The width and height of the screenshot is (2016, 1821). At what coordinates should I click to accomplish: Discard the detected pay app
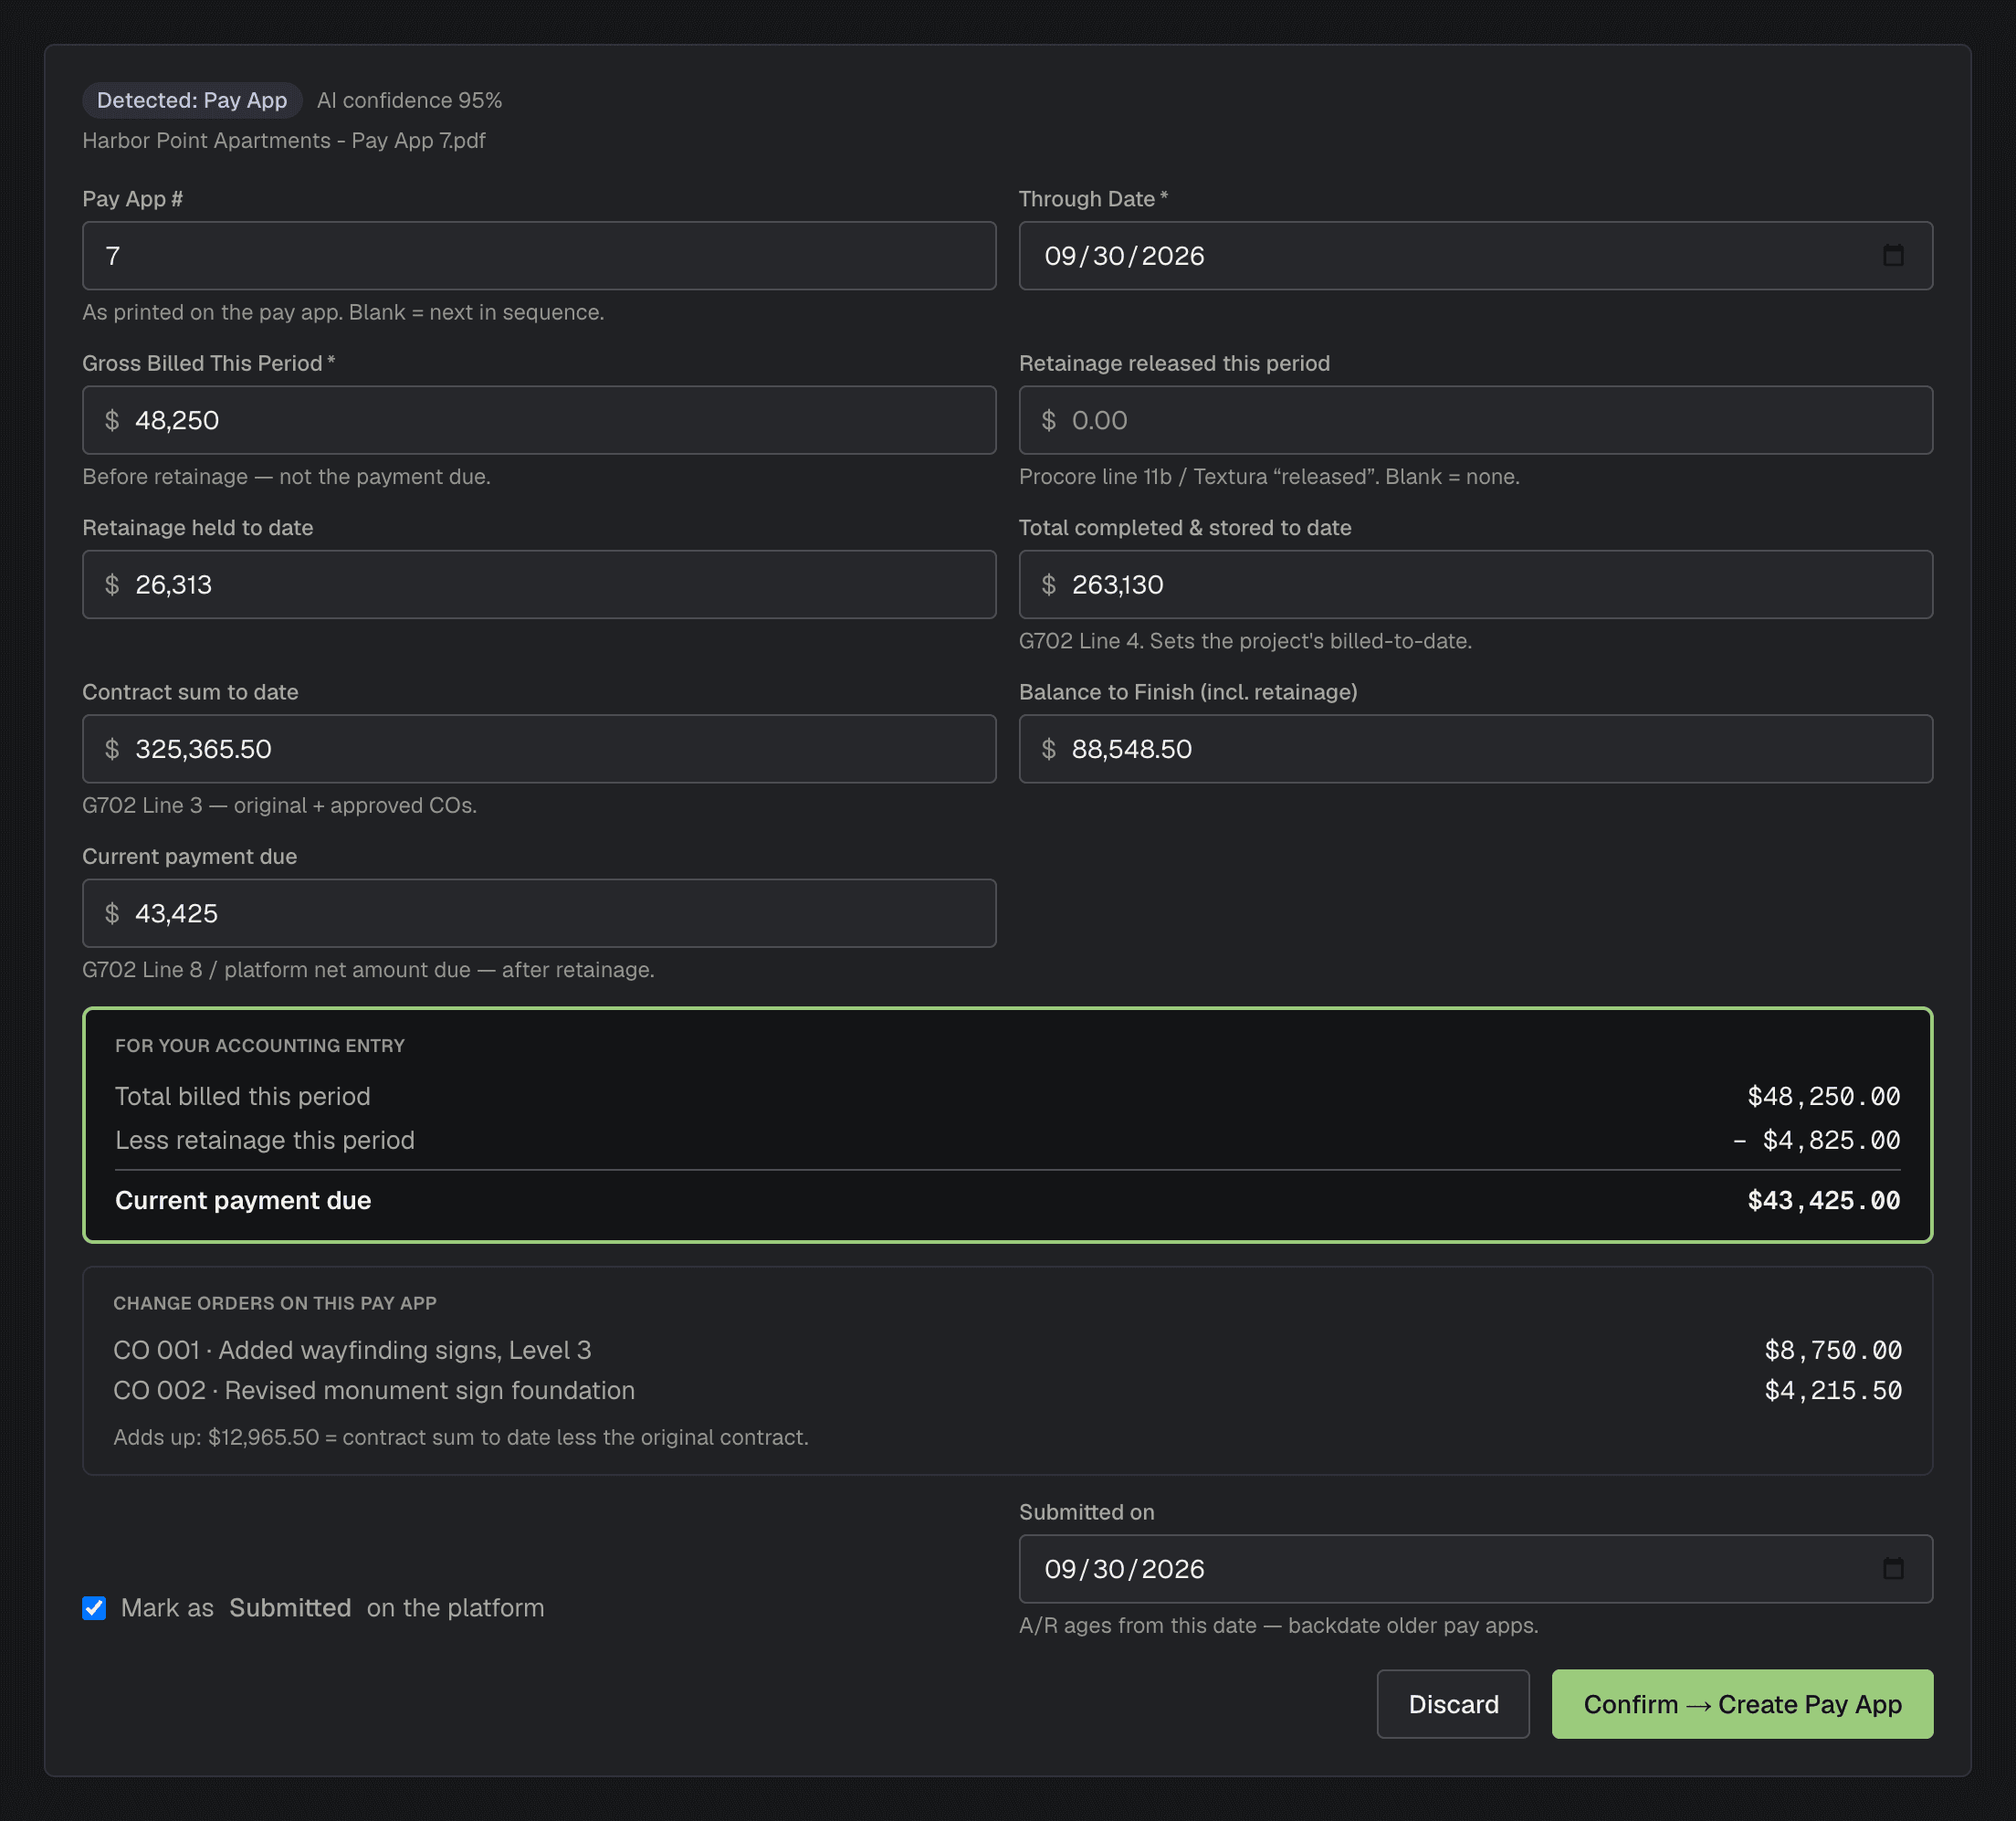[1453, 1703]
